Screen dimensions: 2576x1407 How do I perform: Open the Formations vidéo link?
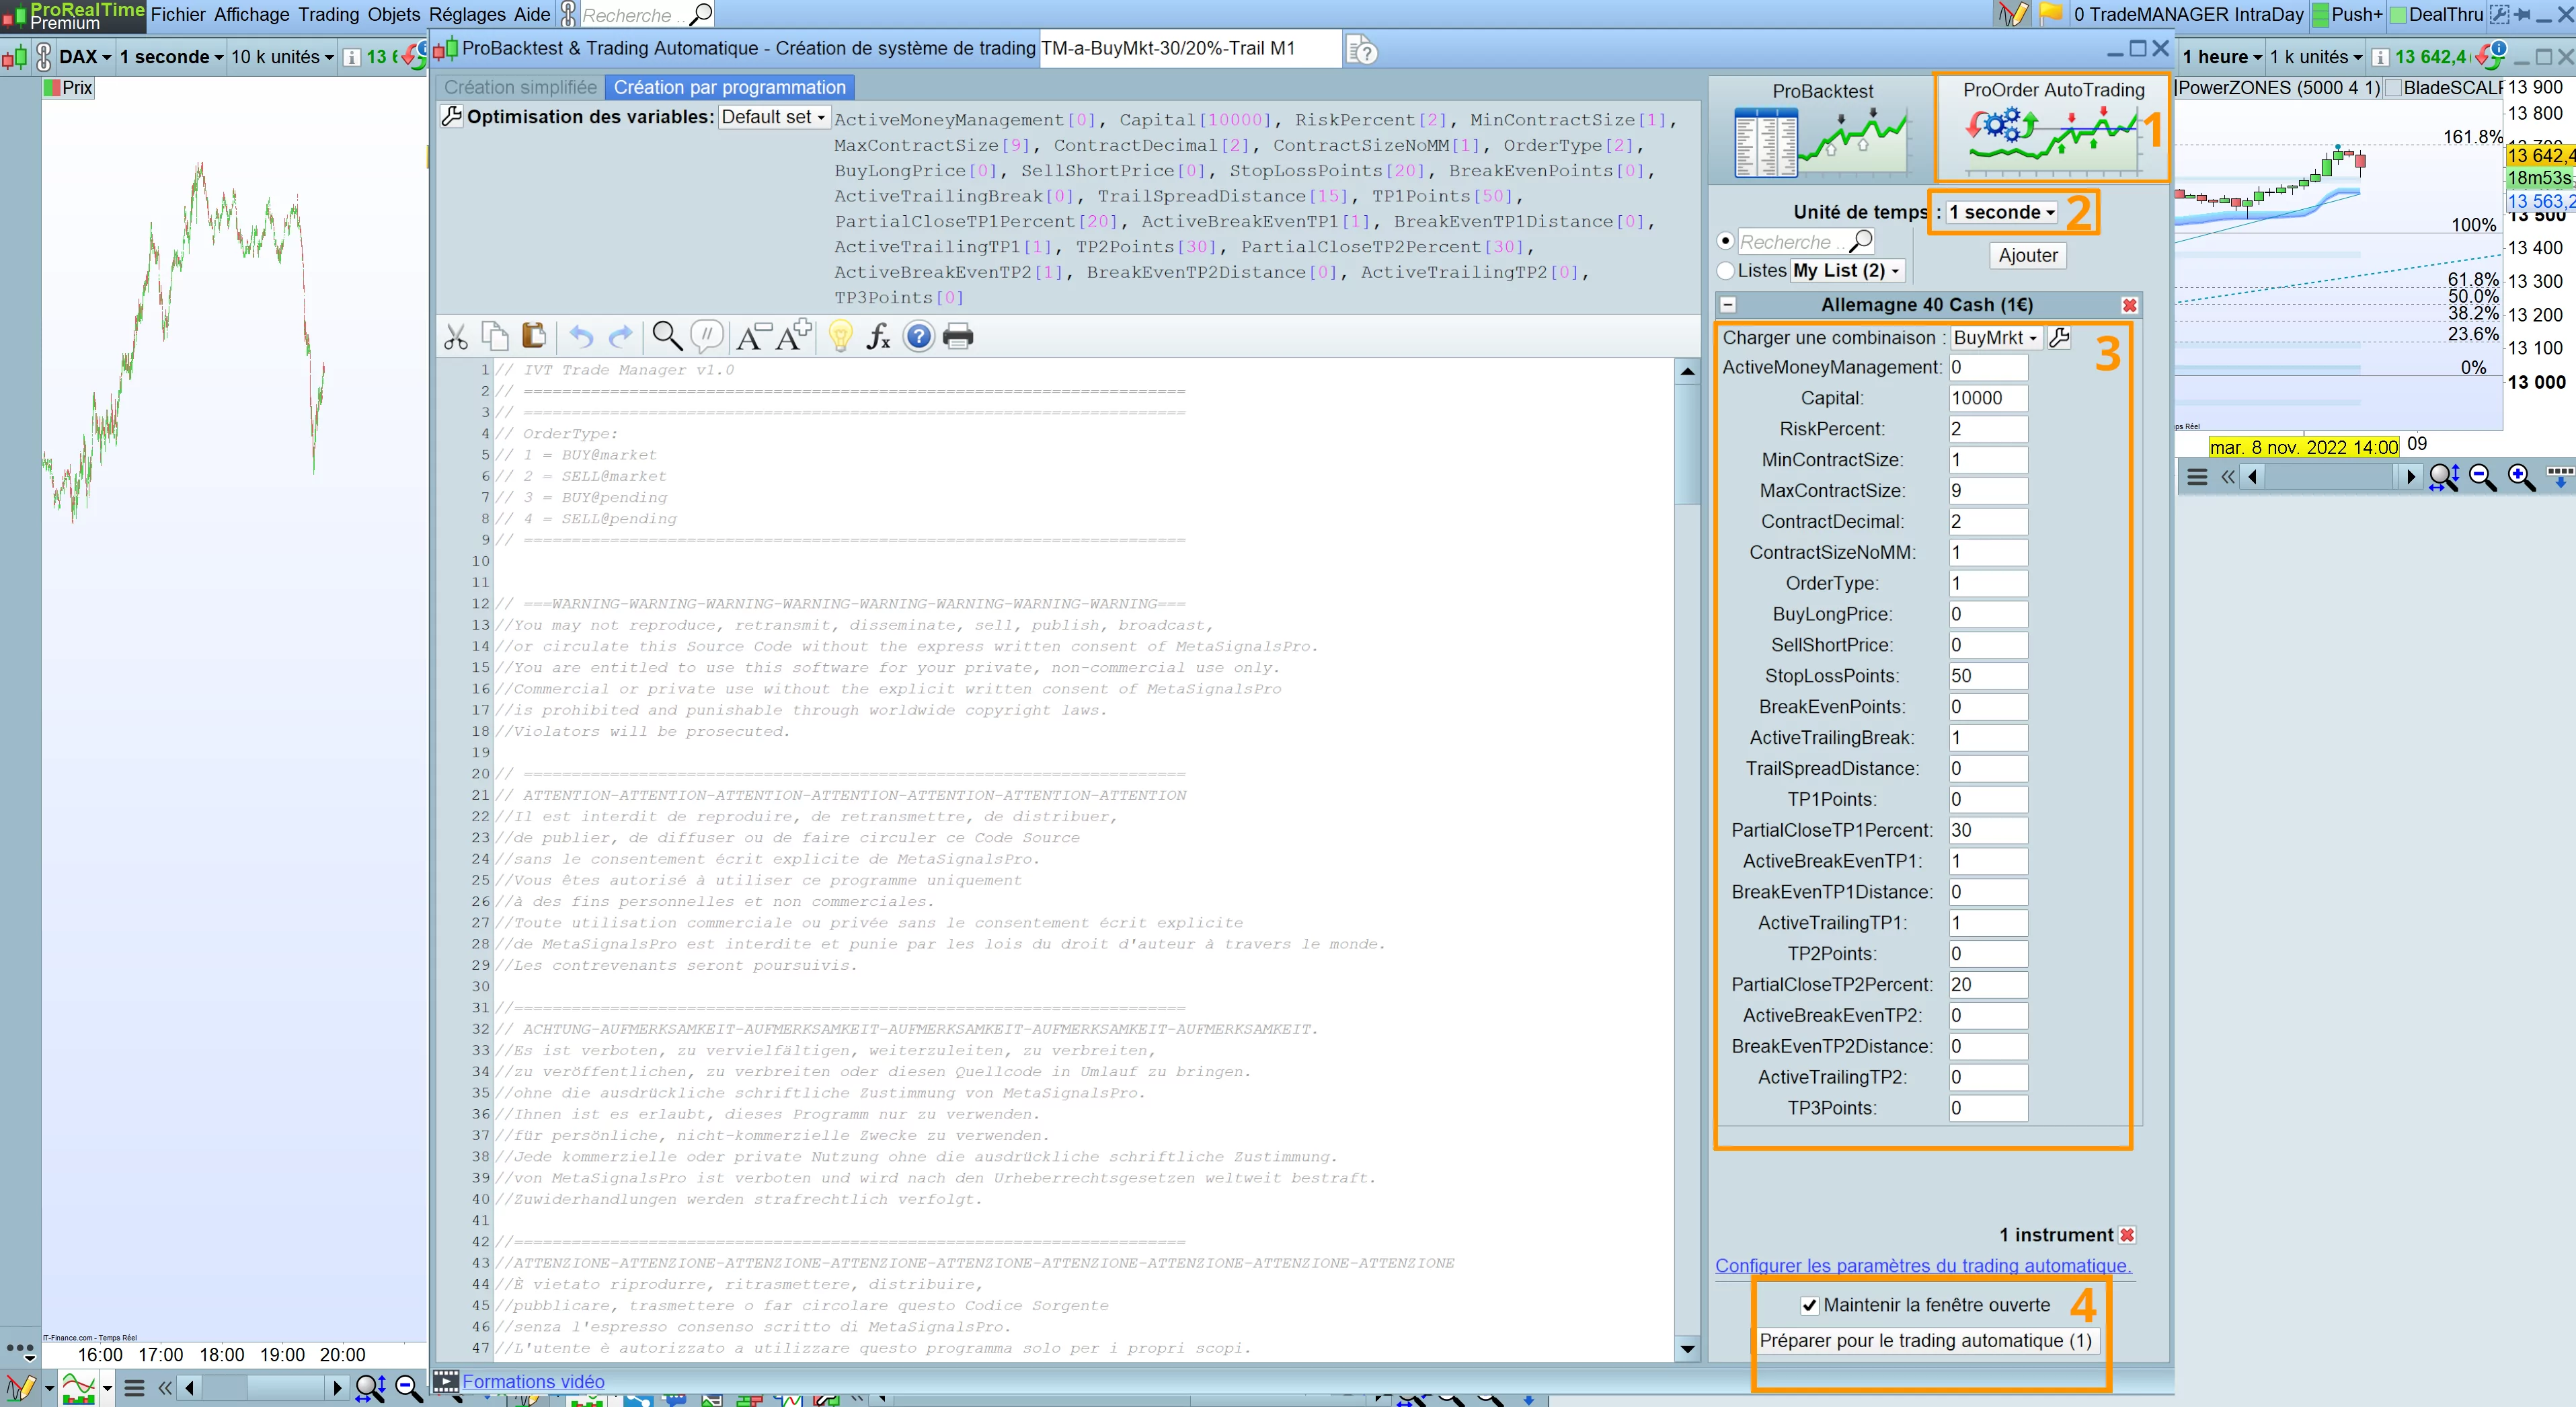click(533, 1382)
